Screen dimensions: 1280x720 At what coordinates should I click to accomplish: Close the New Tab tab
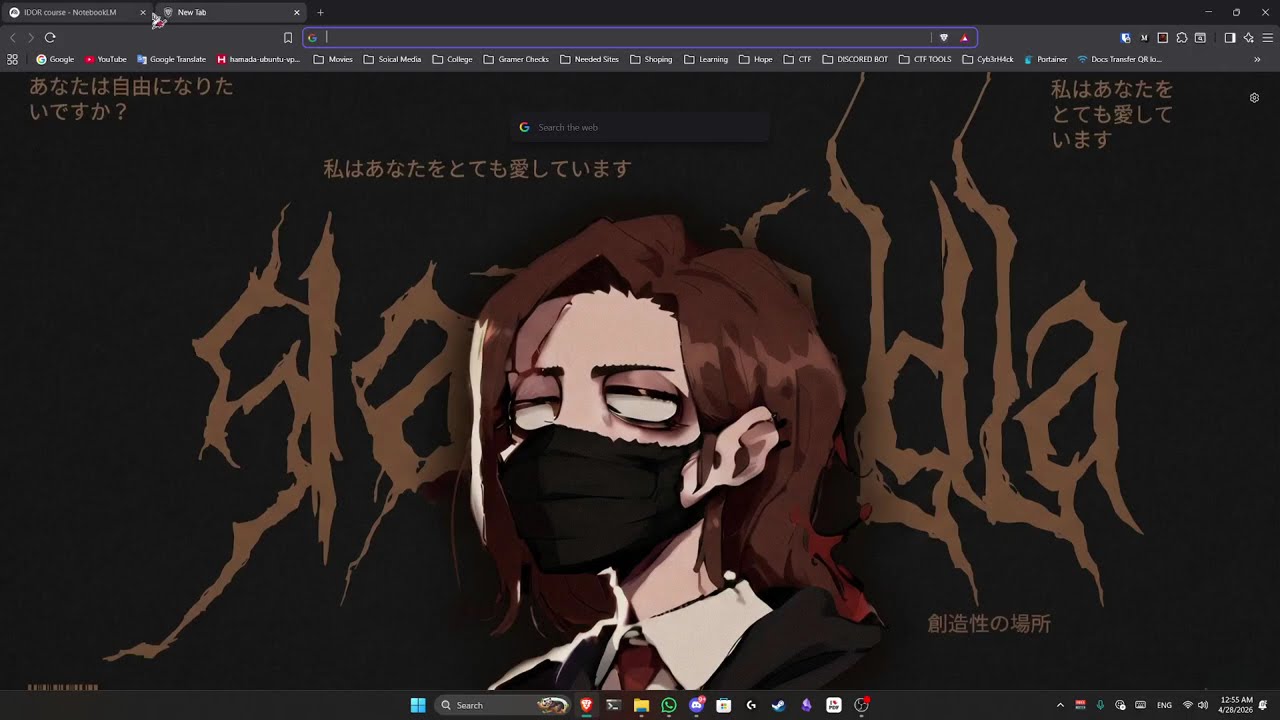pos(296,12)
